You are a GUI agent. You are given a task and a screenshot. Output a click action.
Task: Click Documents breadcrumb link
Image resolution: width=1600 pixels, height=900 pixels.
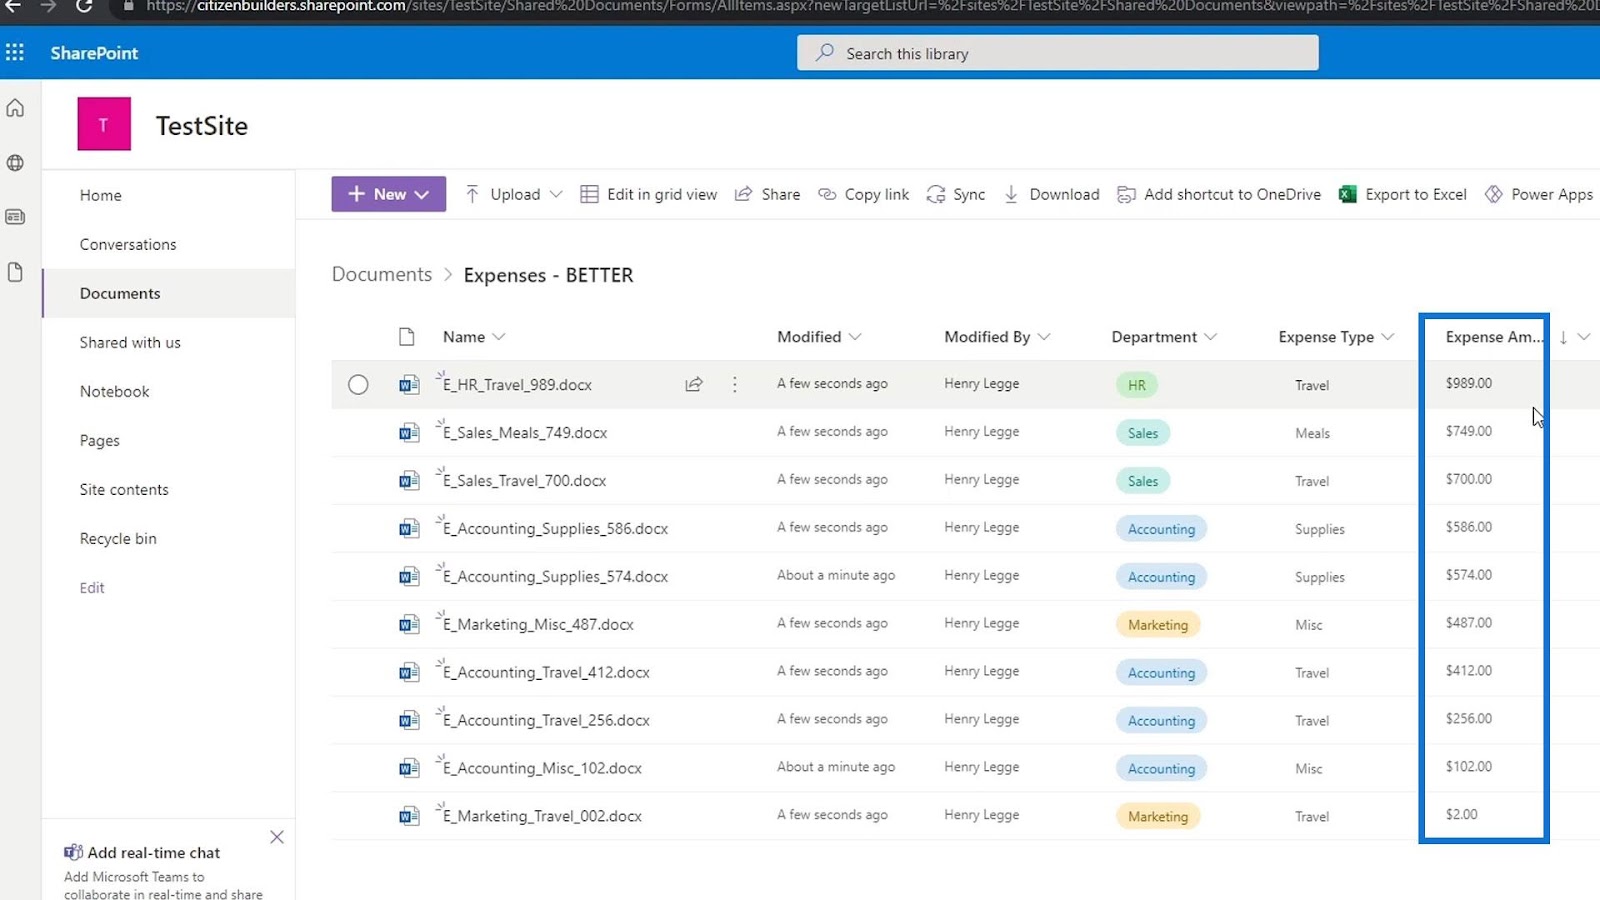pos(382,274)
